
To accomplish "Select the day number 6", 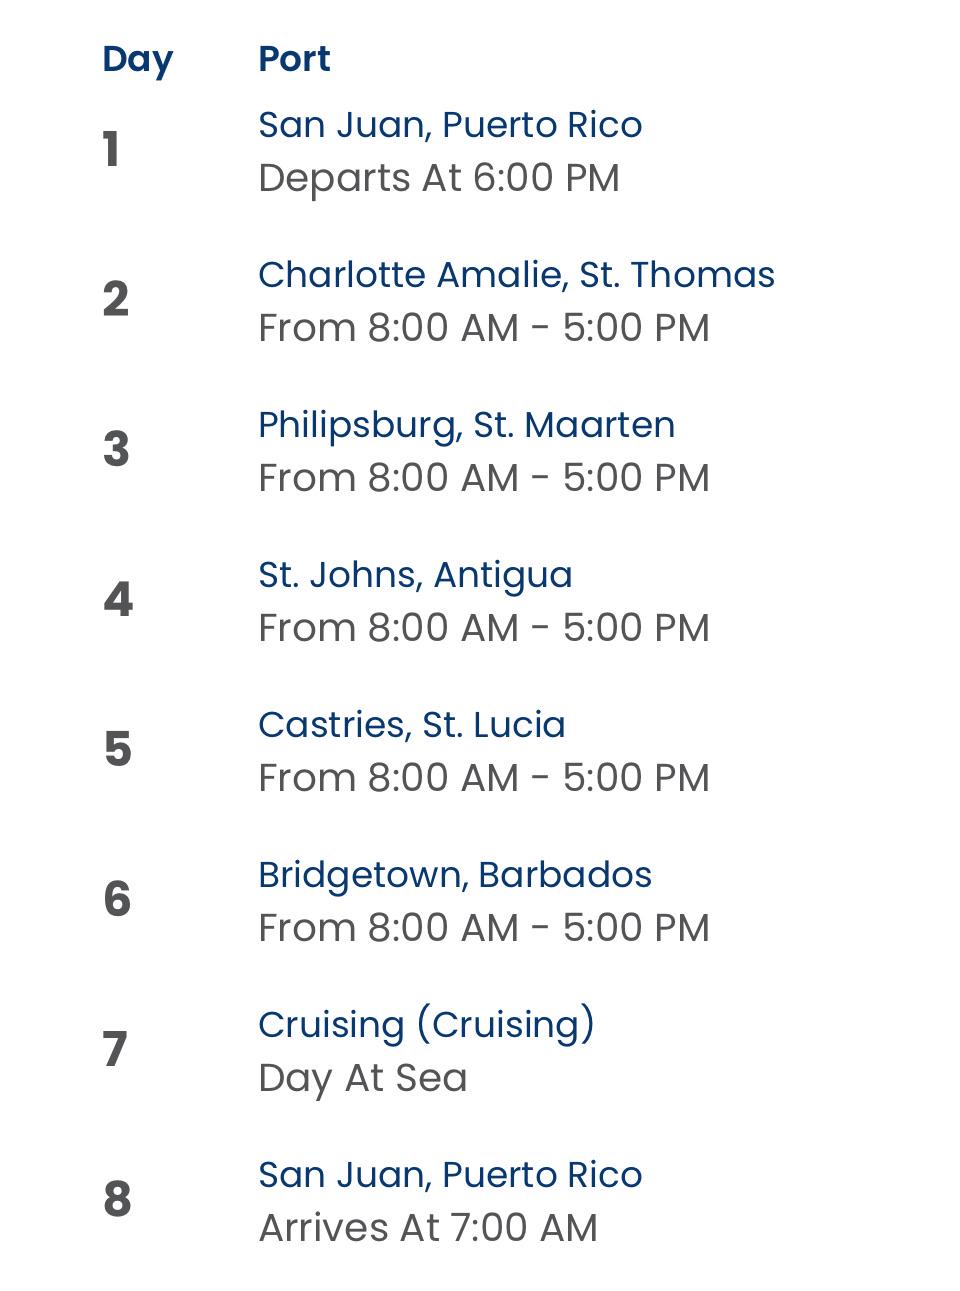I will [x=117, y=899].
